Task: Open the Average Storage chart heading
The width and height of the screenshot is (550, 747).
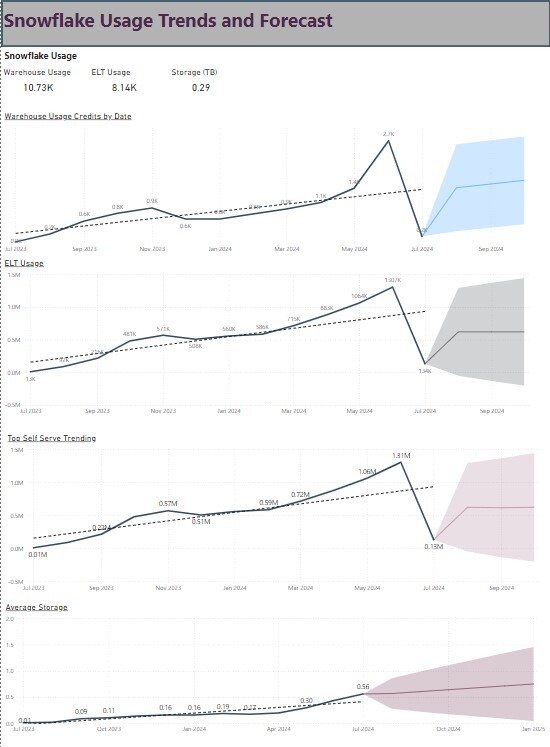Action: pos(36,607)
